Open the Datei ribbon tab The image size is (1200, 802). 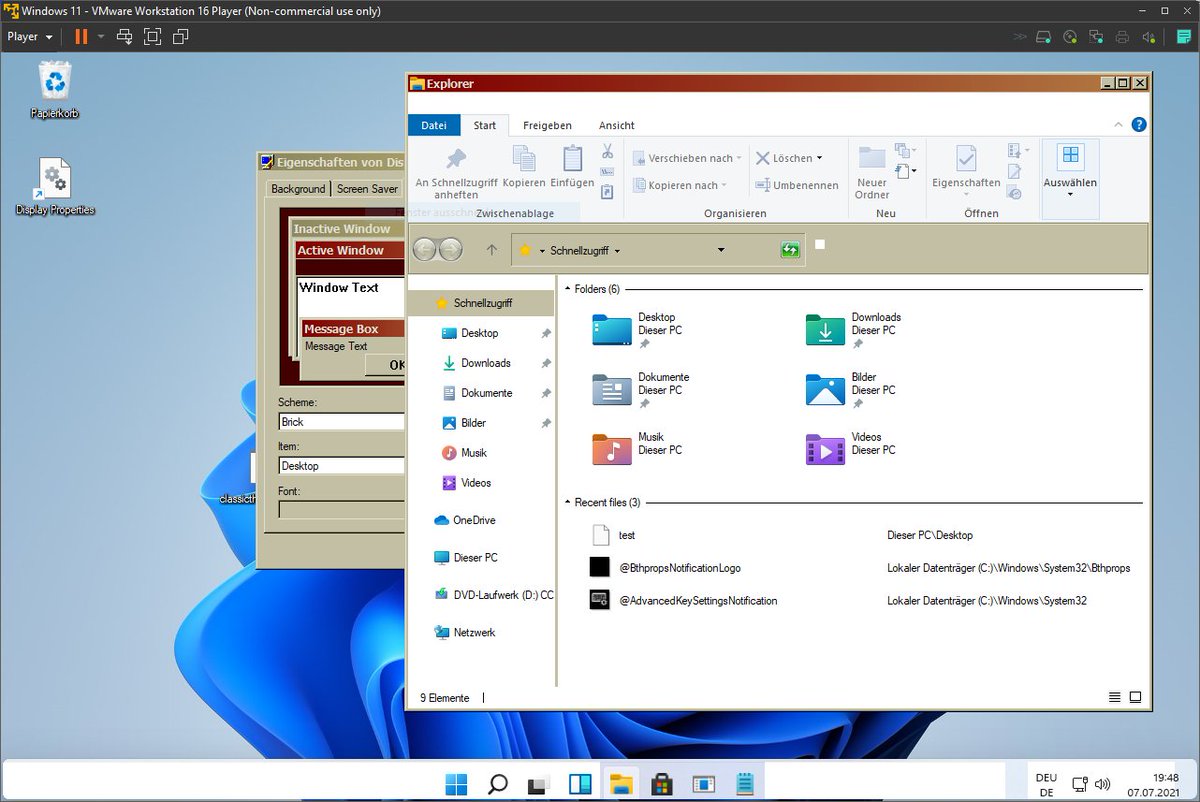point(434,125)
